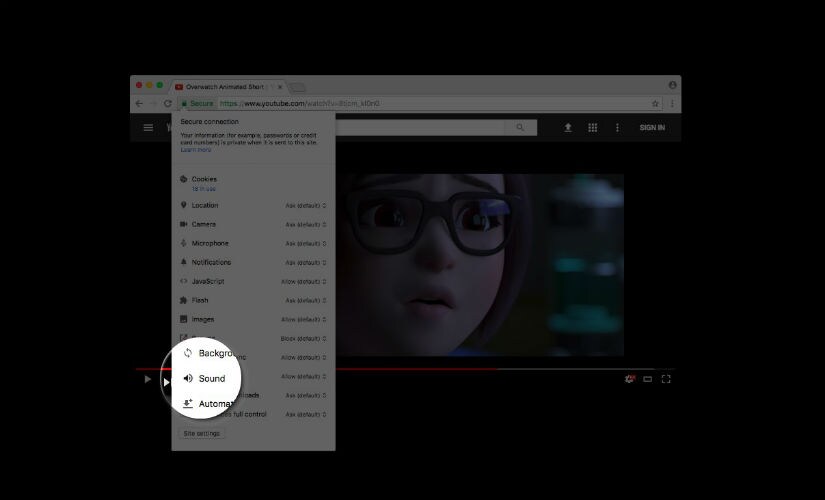Click the Microphone permission icon
The height and width of the screenshot is (500, 825).
[184, 243]
